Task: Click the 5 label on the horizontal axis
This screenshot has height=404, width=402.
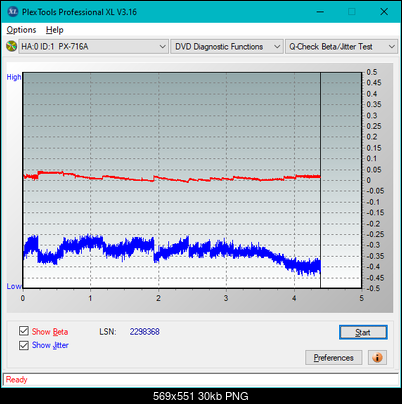Action: (361, 298)
